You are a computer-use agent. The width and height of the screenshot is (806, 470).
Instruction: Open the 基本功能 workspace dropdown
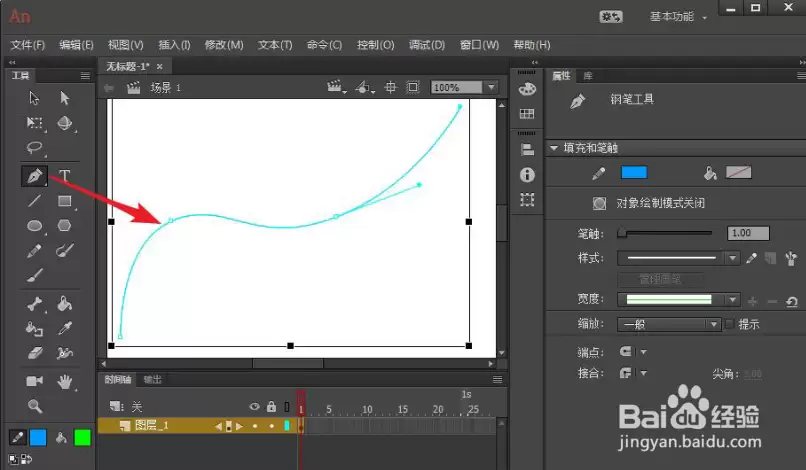(678, 17)
